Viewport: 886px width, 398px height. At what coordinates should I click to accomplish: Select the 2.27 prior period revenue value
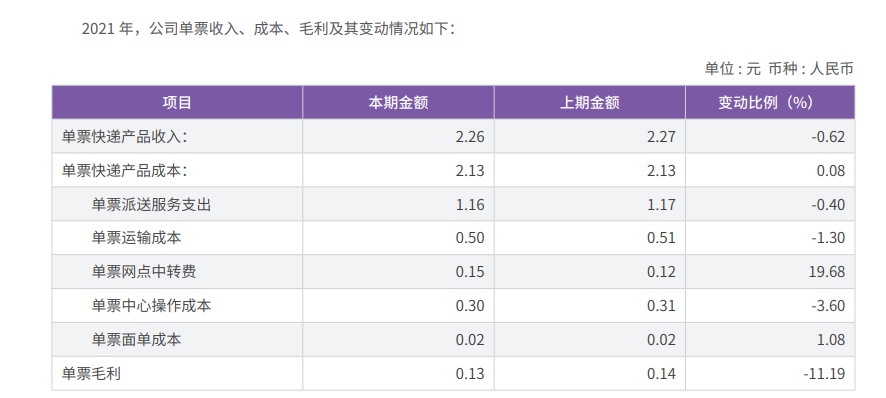(661, 137)
